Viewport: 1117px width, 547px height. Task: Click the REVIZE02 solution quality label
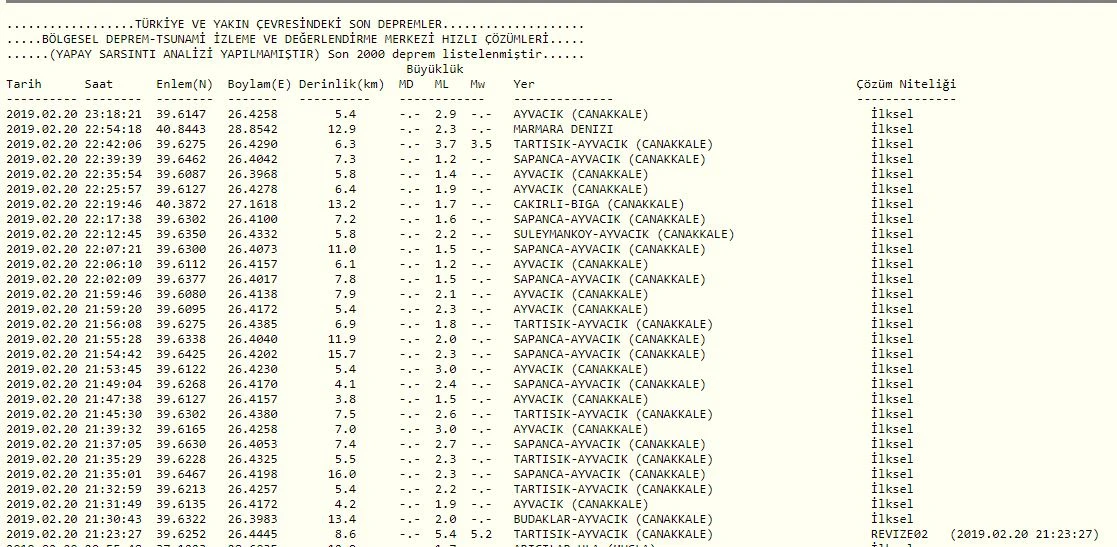tap(899, 534)
